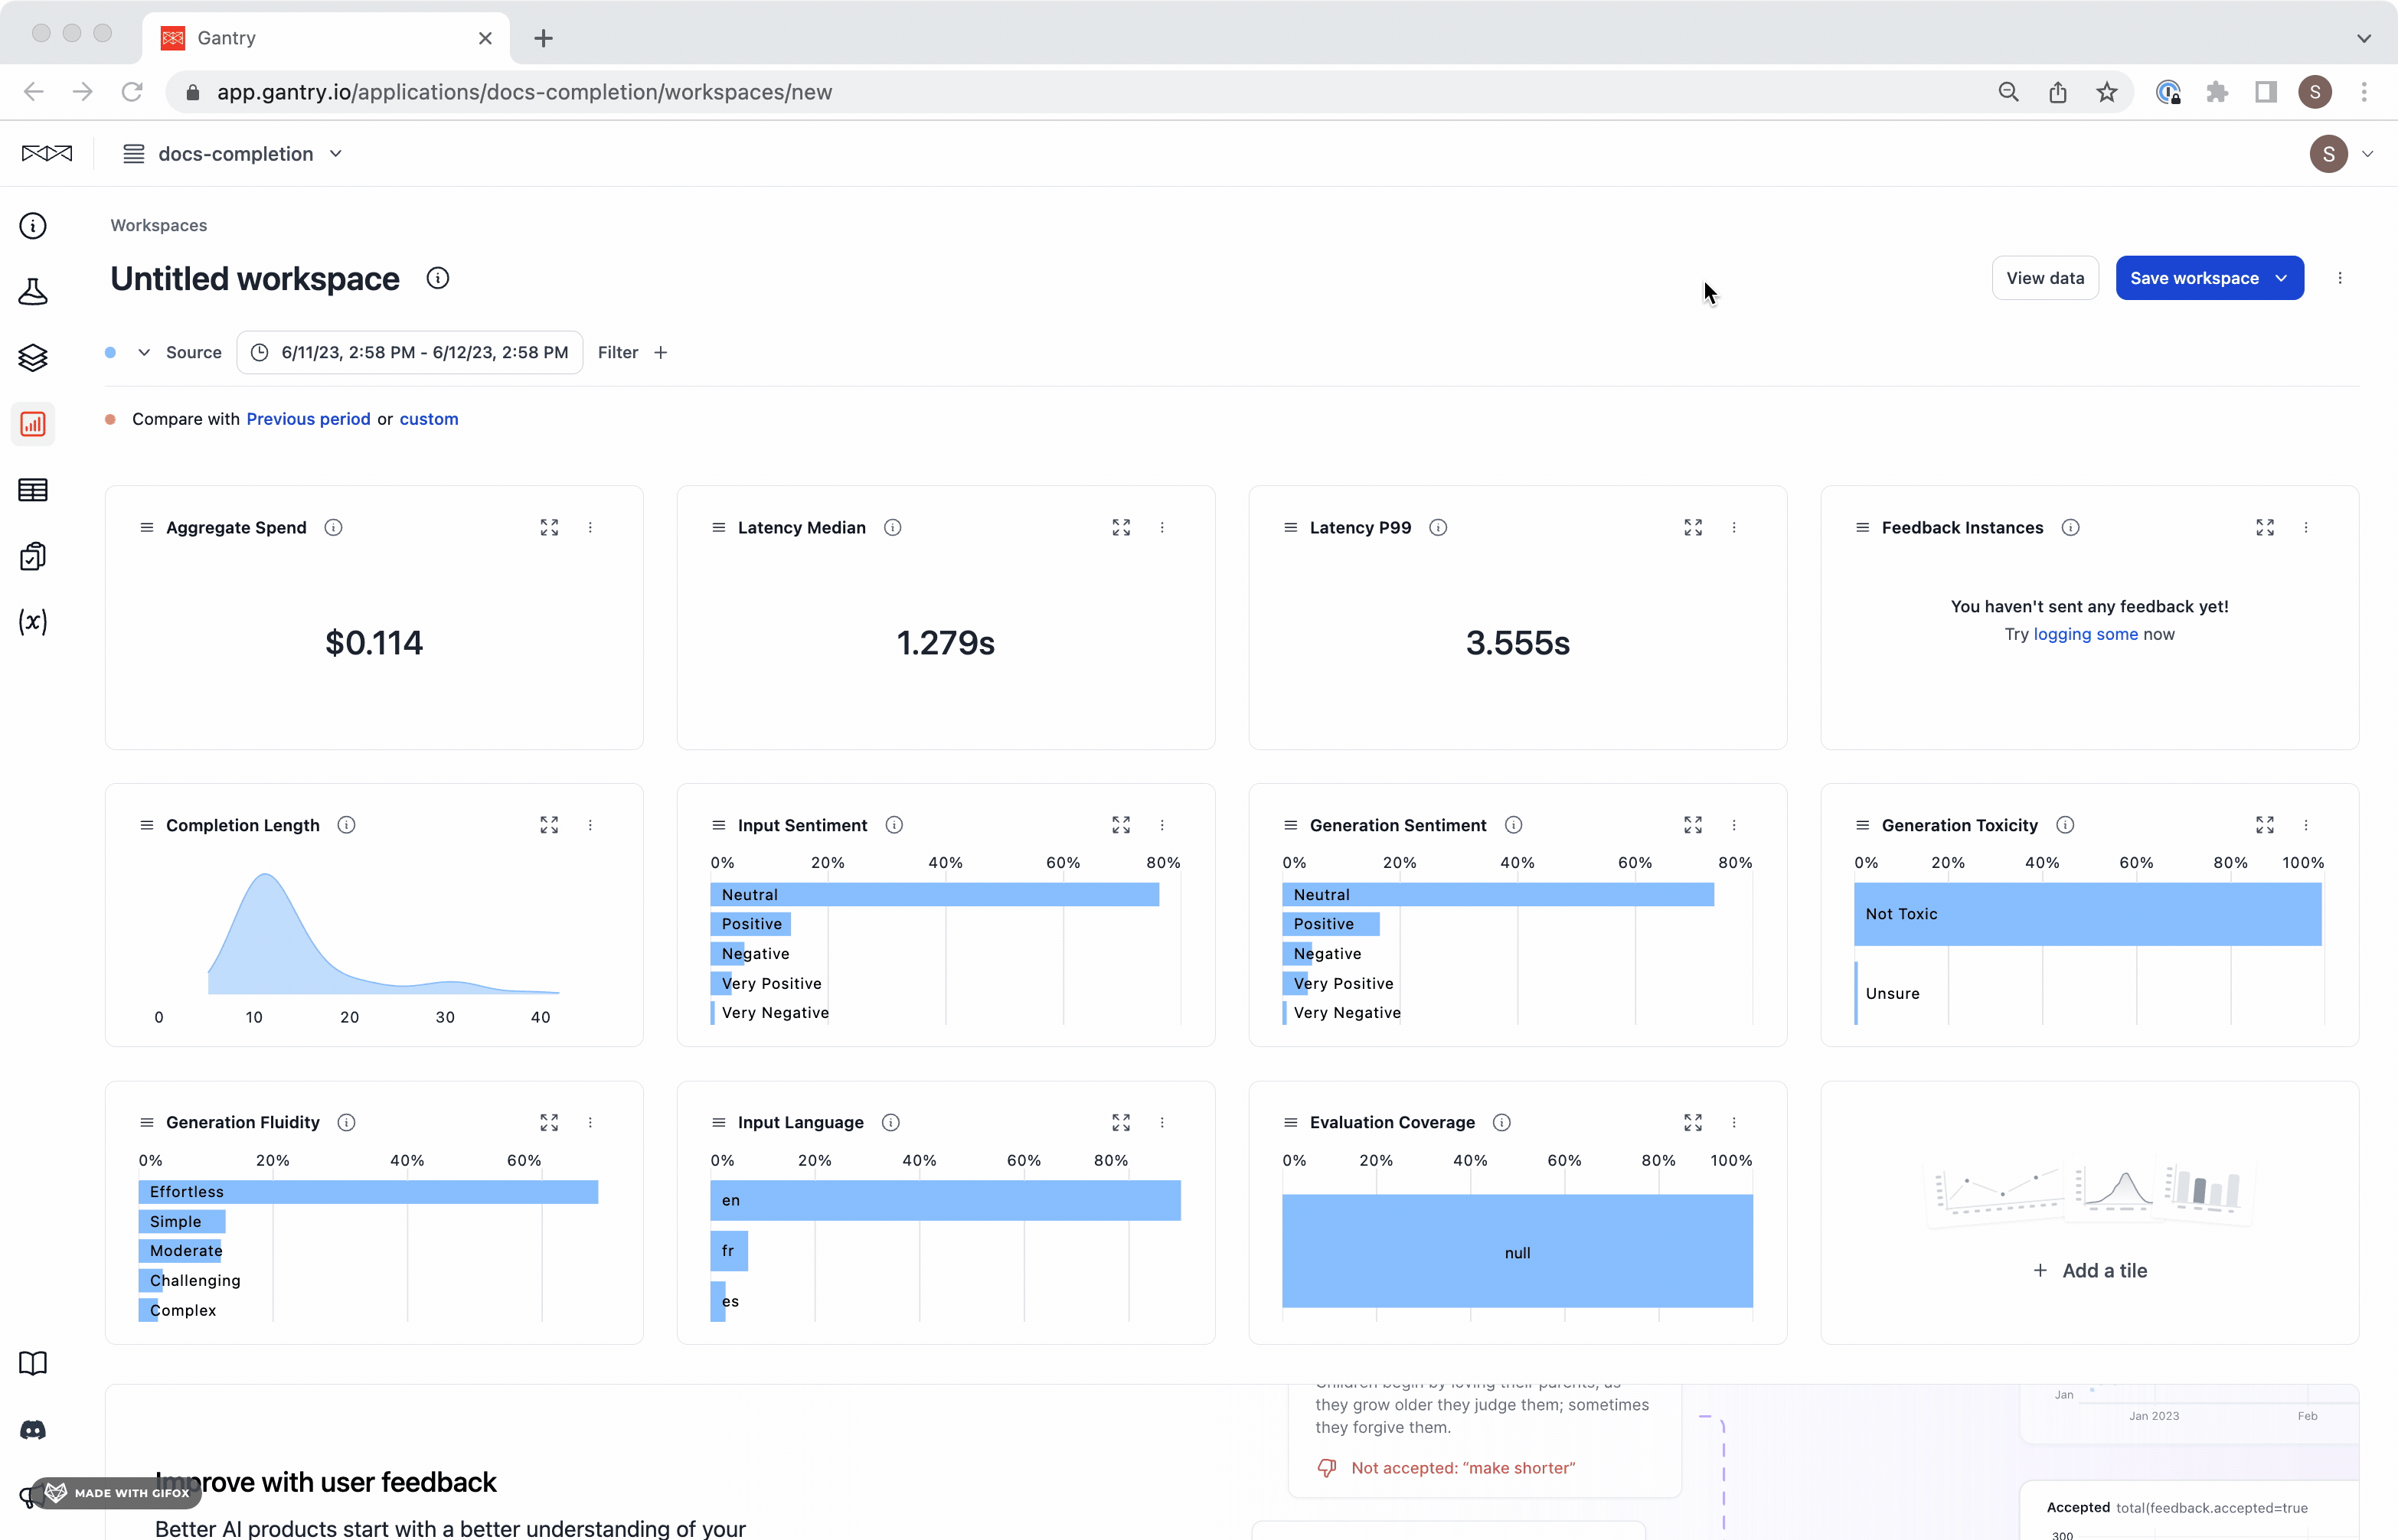The height and width of the screenshot is (1540, 2398).
Task: Click the View data button
Action: [2044, 278]
